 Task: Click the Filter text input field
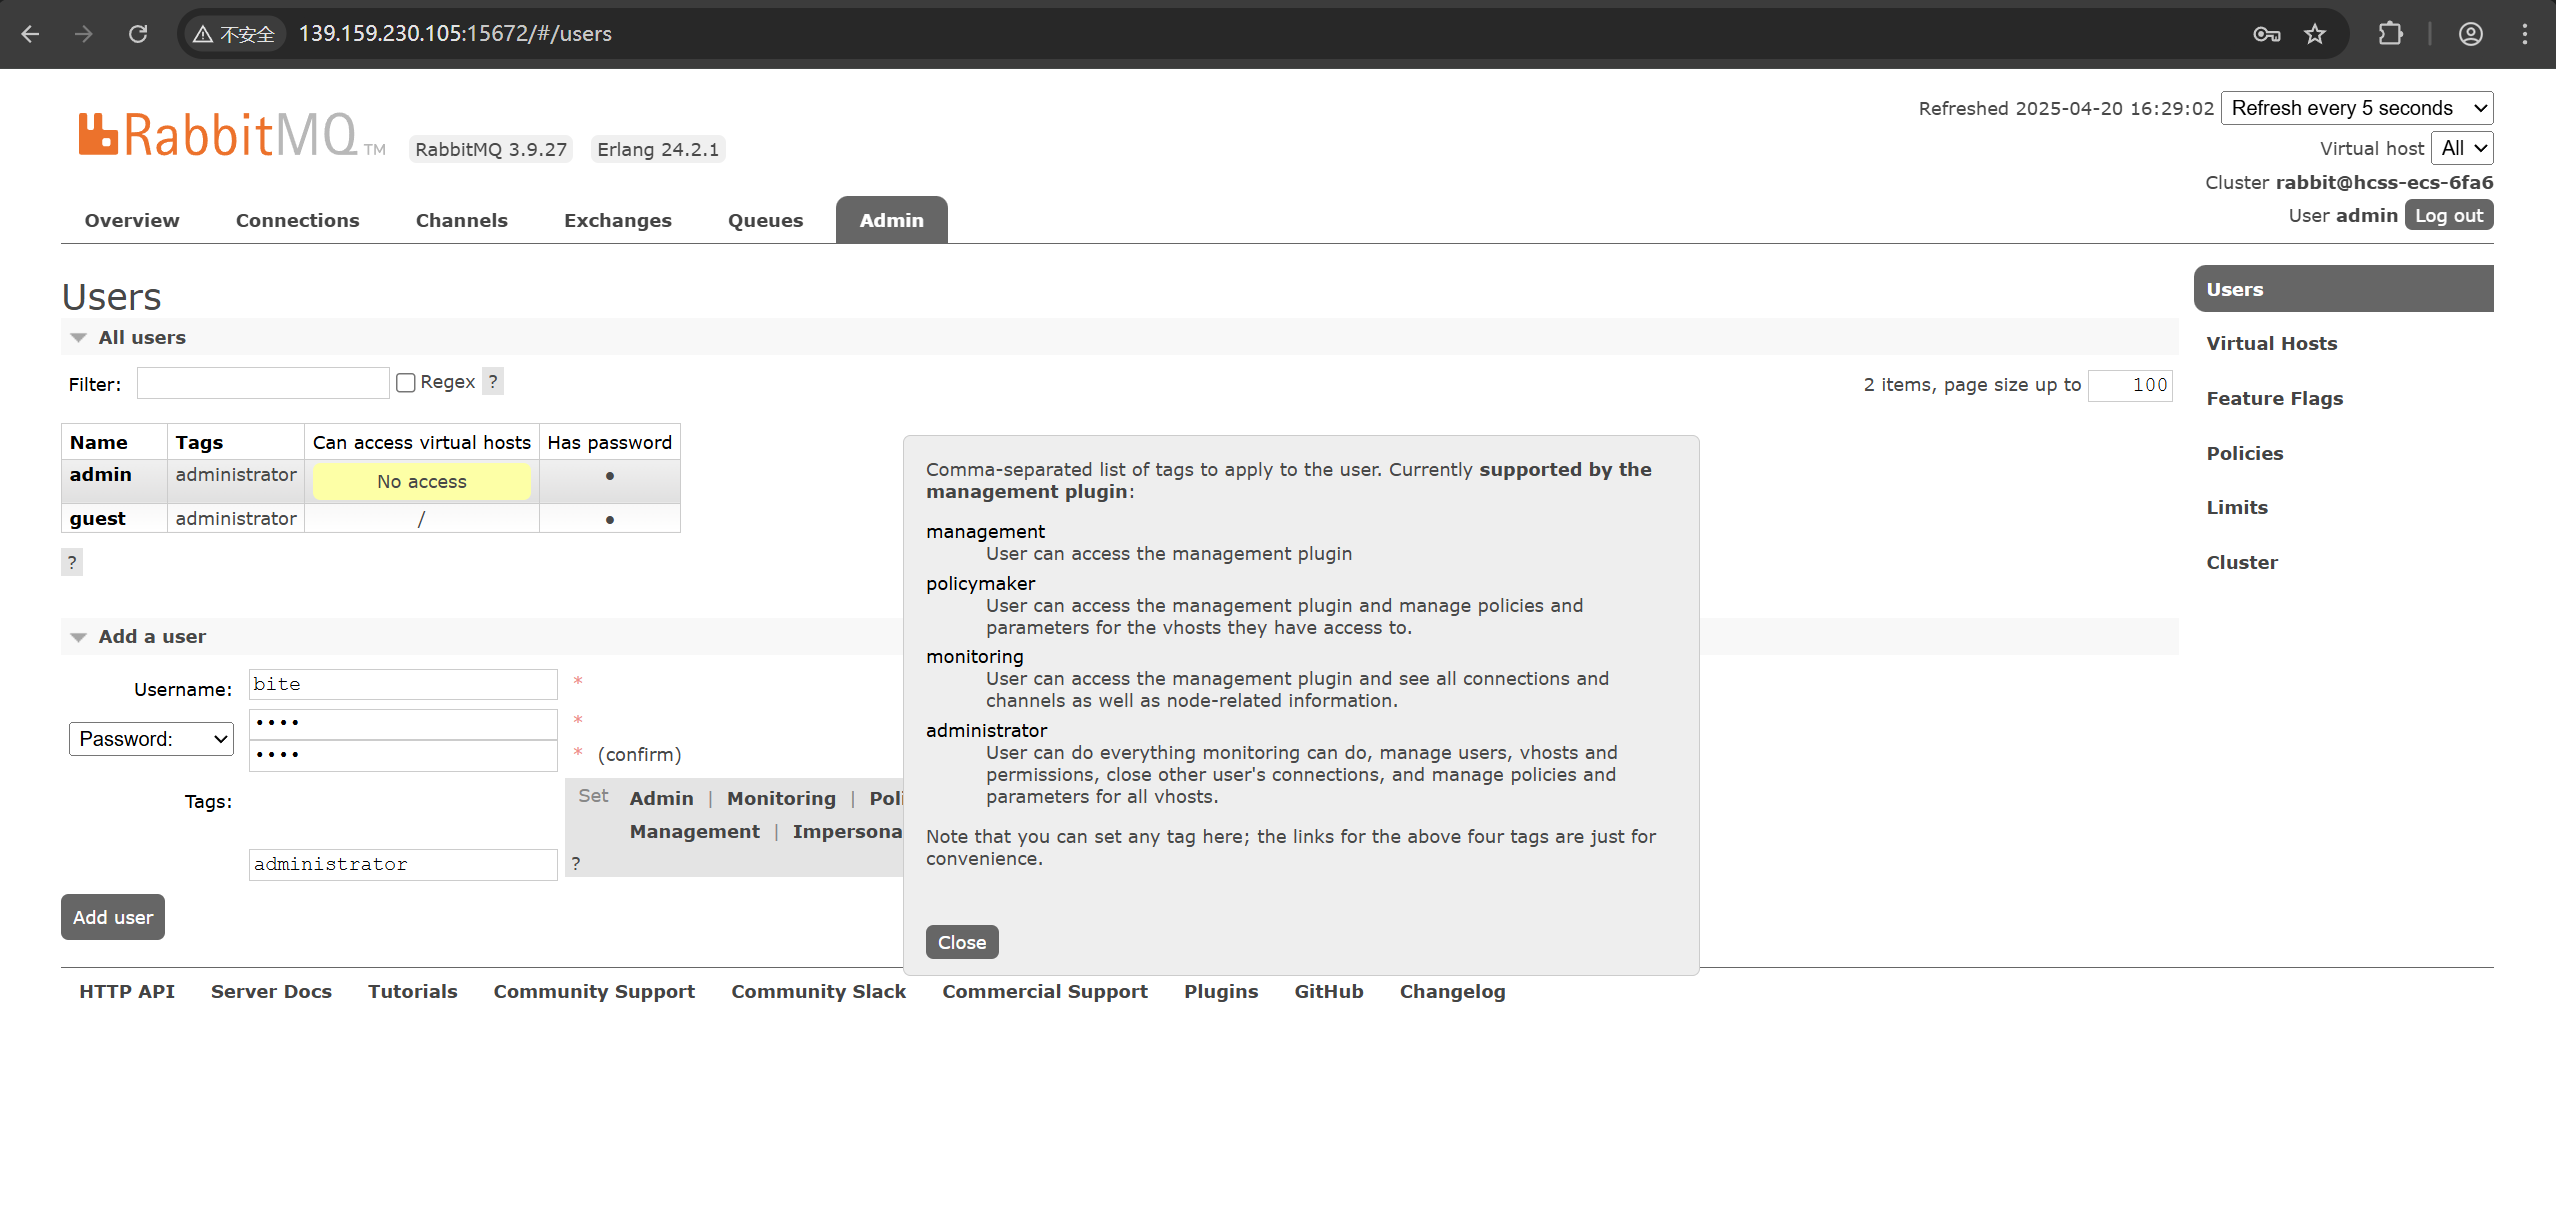[262, 383]
